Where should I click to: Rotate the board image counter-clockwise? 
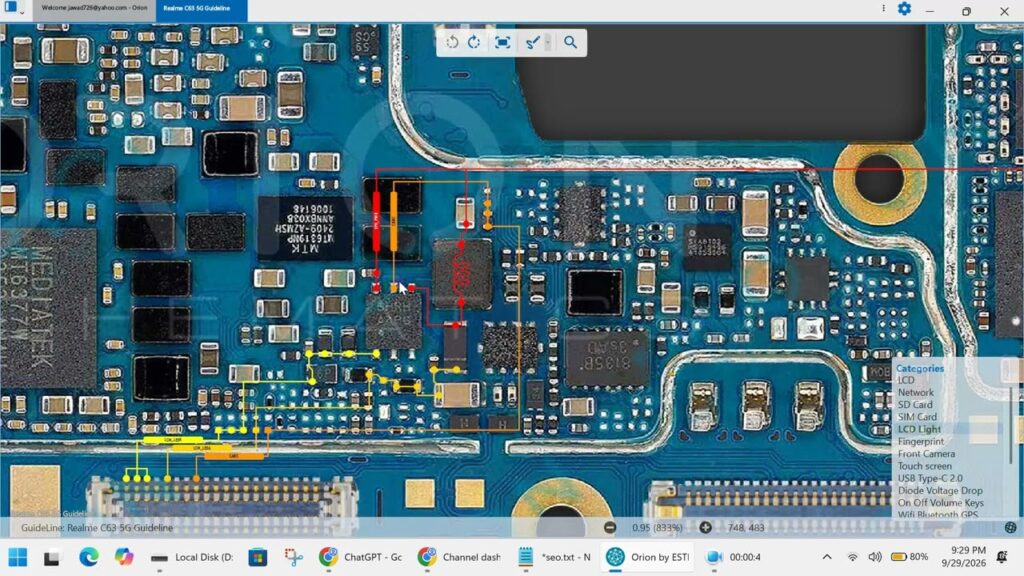(452, 42)
